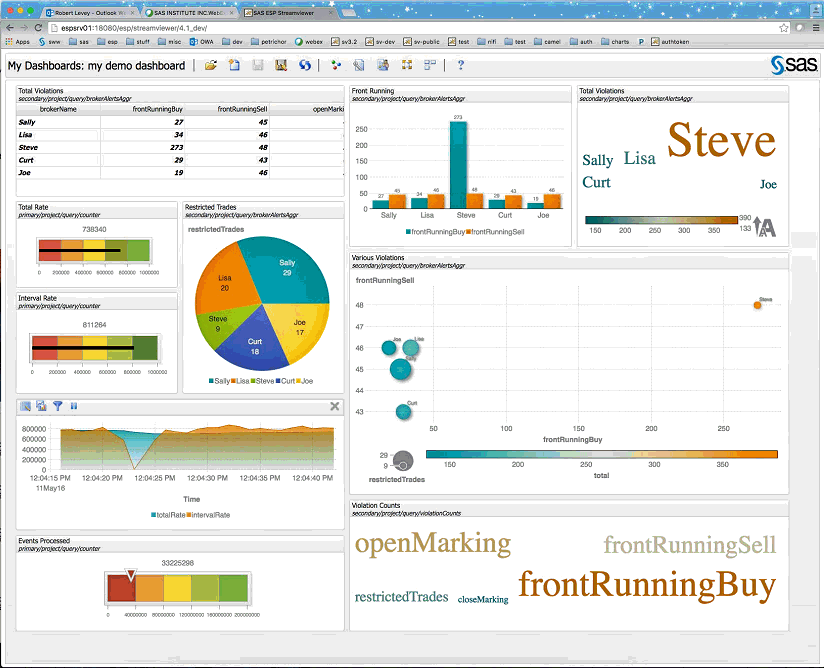
Task: Open a dashboard using the folder icon
Action: pos(210,64)
